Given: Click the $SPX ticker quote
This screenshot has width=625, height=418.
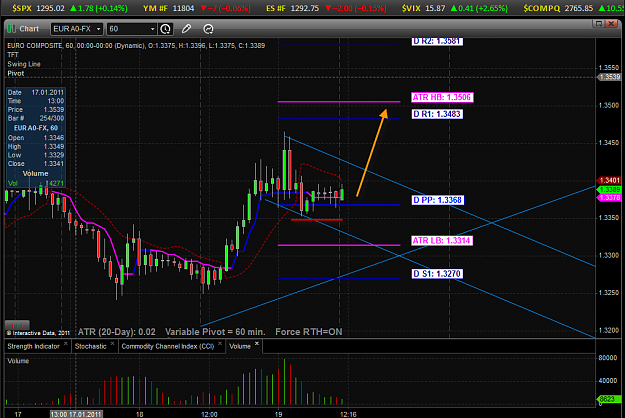Looking at the screenshot, I should 70,8.
